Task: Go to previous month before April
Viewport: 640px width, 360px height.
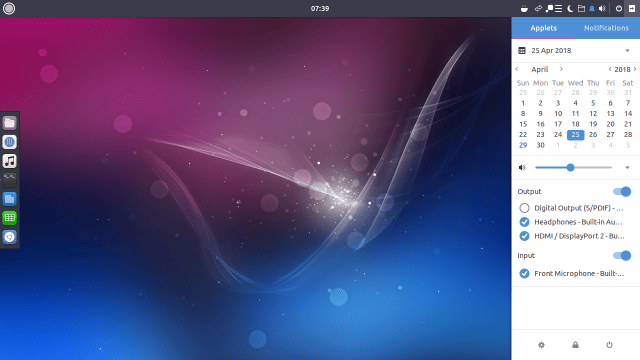Action: (x=517, y=69)
